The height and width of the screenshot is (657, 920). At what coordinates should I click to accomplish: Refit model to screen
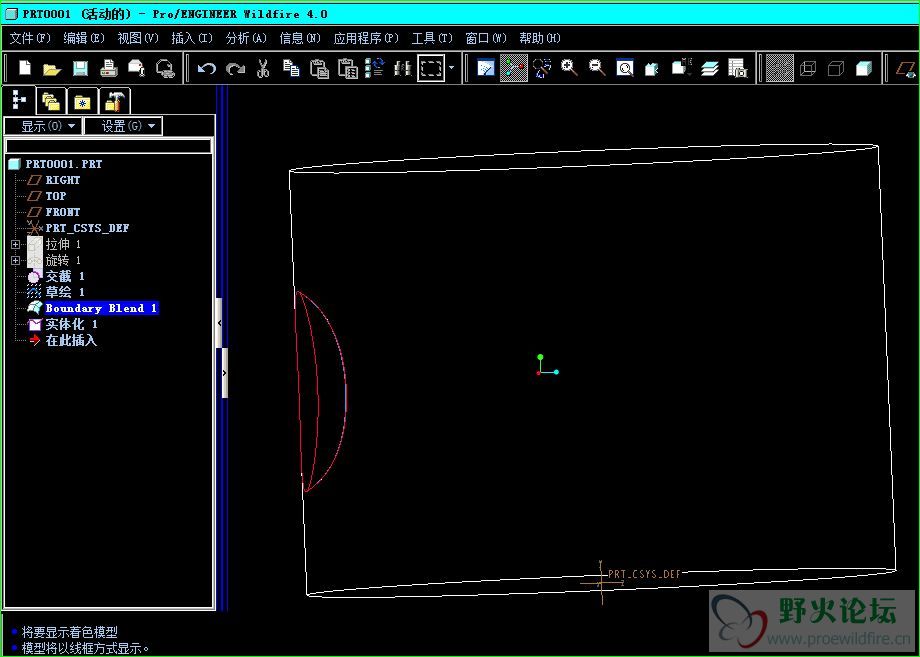625,69
